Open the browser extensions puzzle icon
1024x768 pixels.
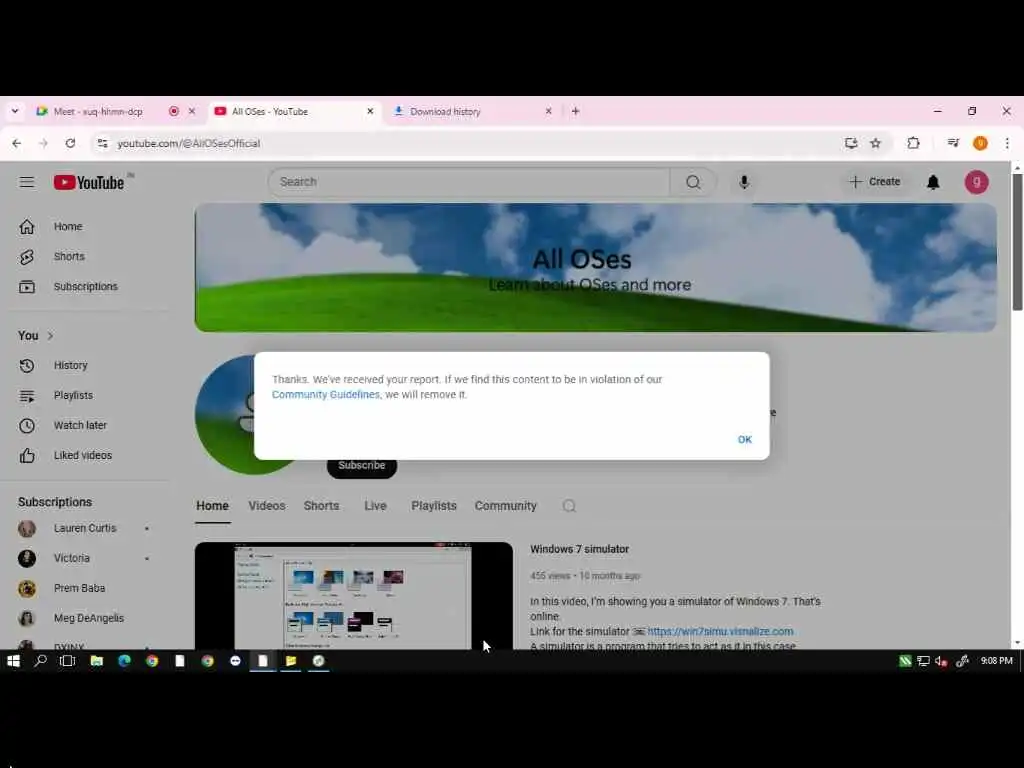point(913,143)
